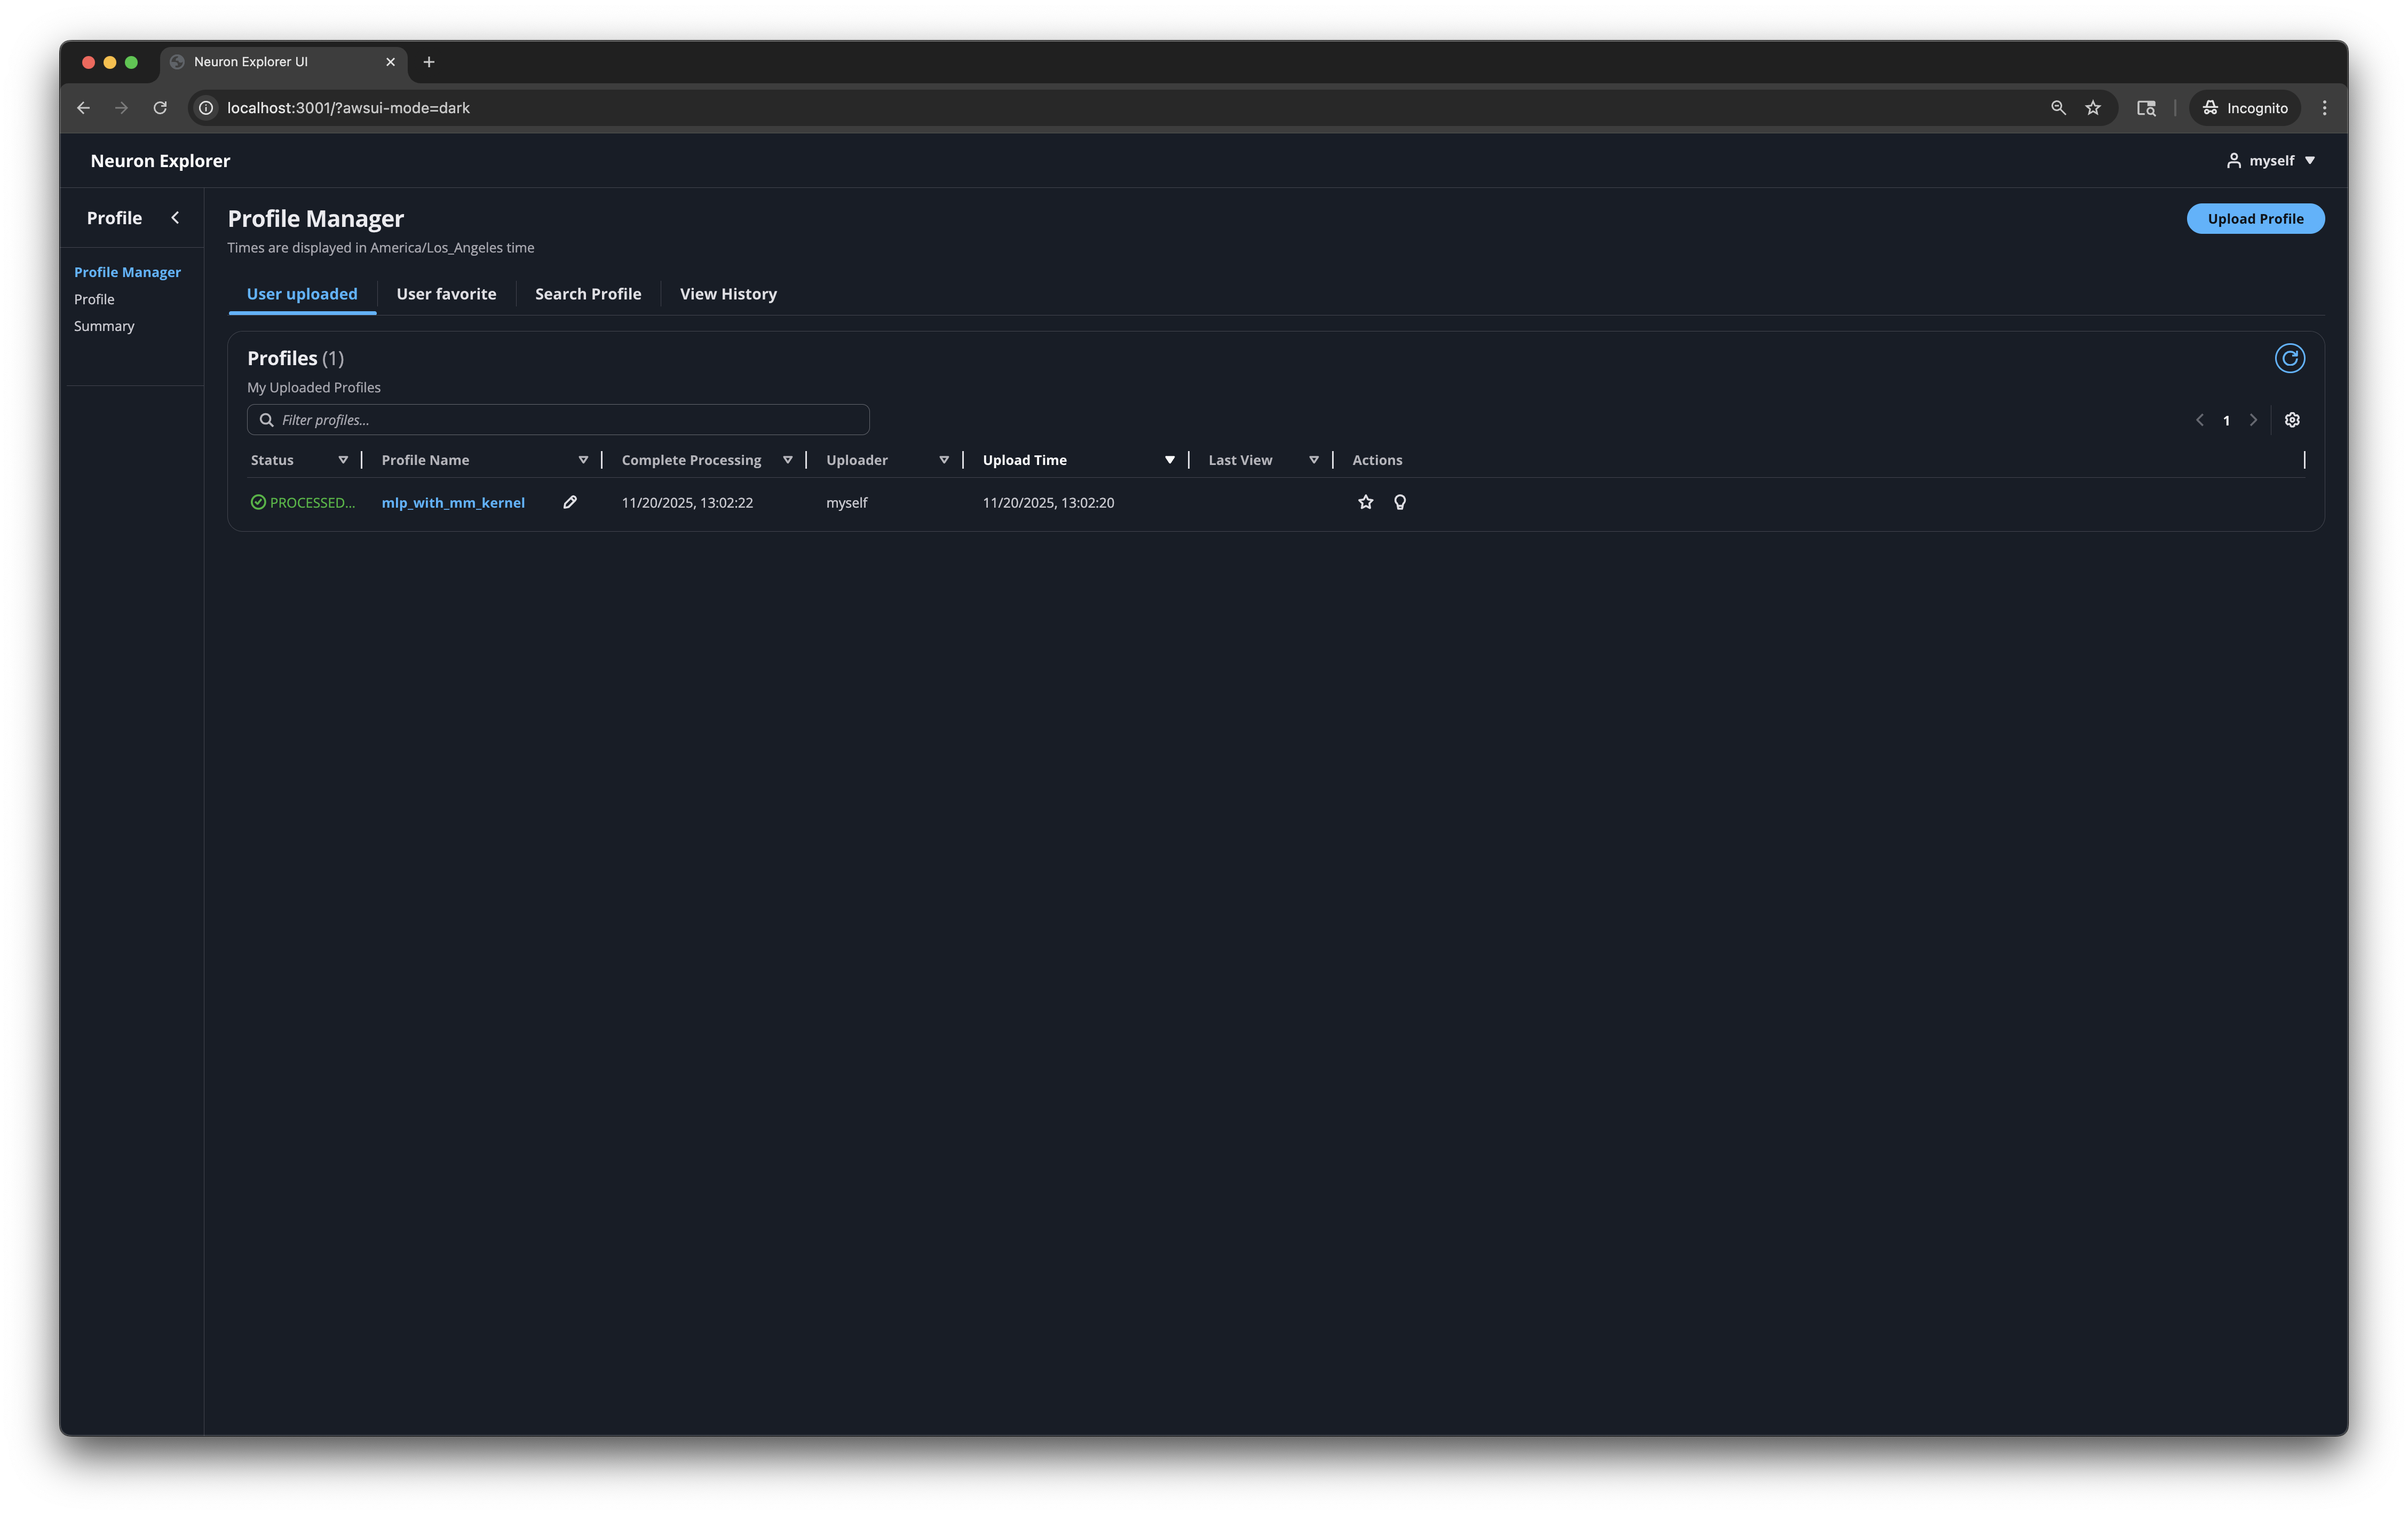This screenshot has height=1515, width=2408.
Task: Click the pencil icon to rename mlp_with_mm_kernel
Action: pos(570,502)
